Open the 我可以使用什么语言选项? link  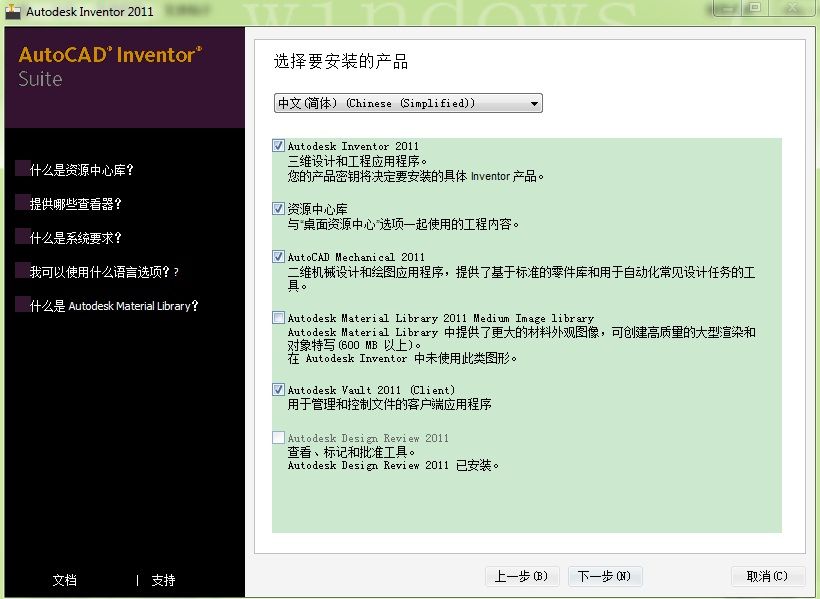coord(104,272)
